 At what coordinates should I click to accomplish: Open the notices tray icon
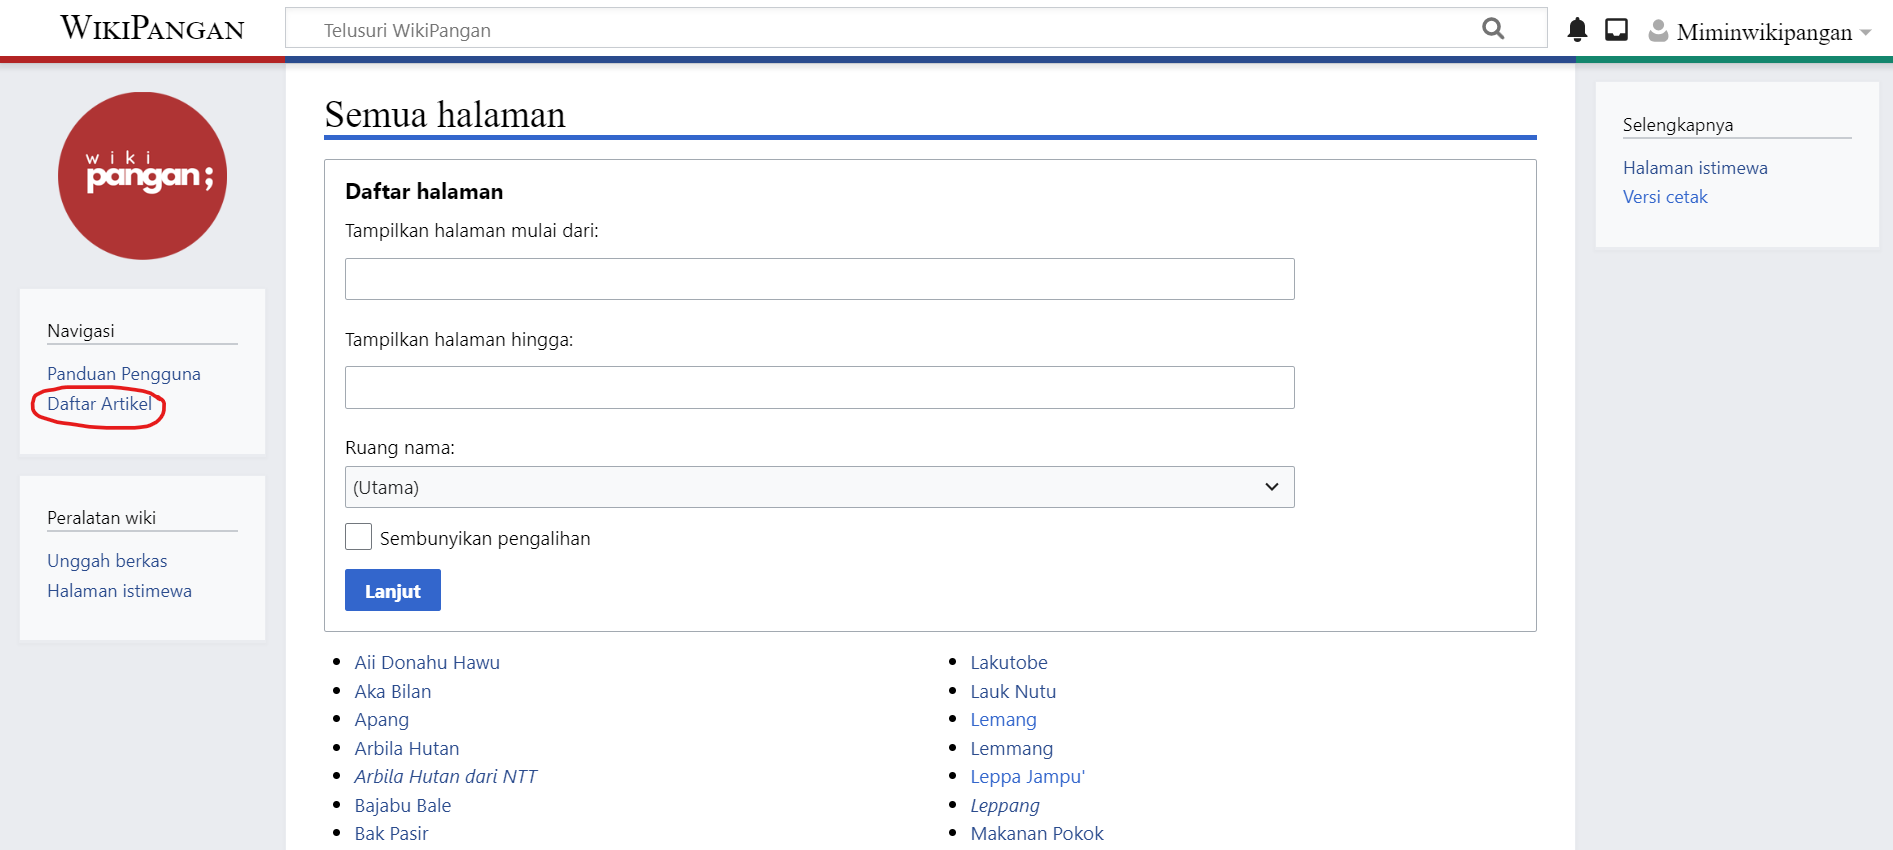click(x=1616, y=30)
